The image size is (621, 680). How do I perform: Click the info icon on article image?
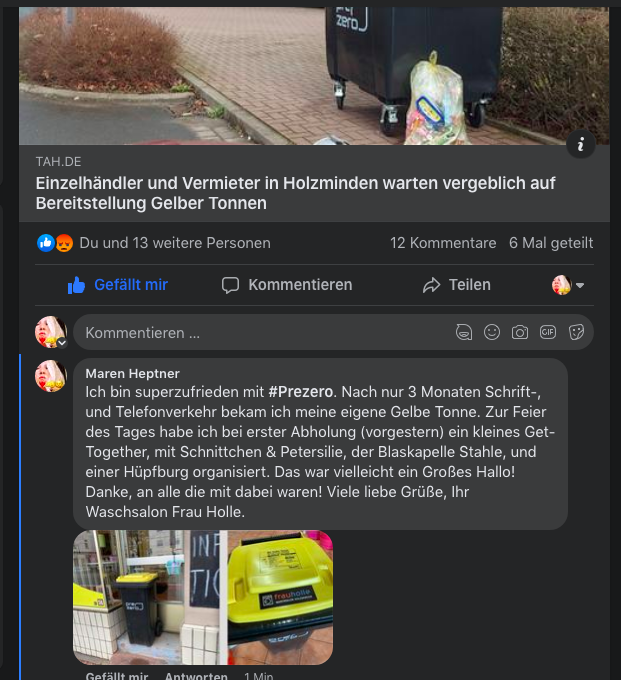581,144
